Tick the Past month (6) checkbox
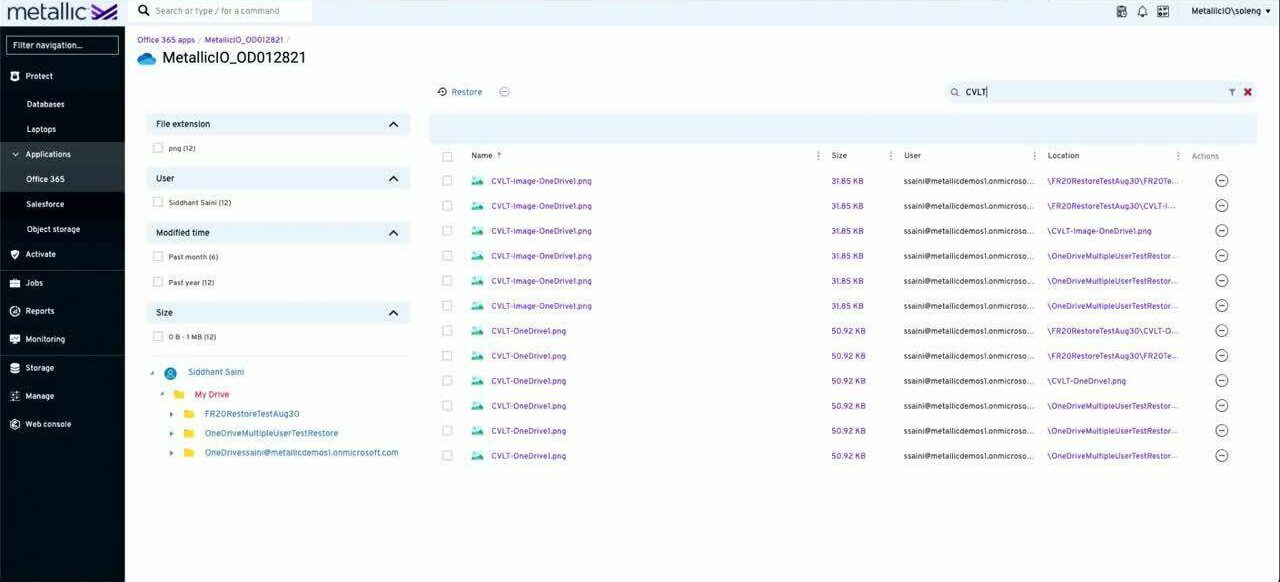 point(158,257)
